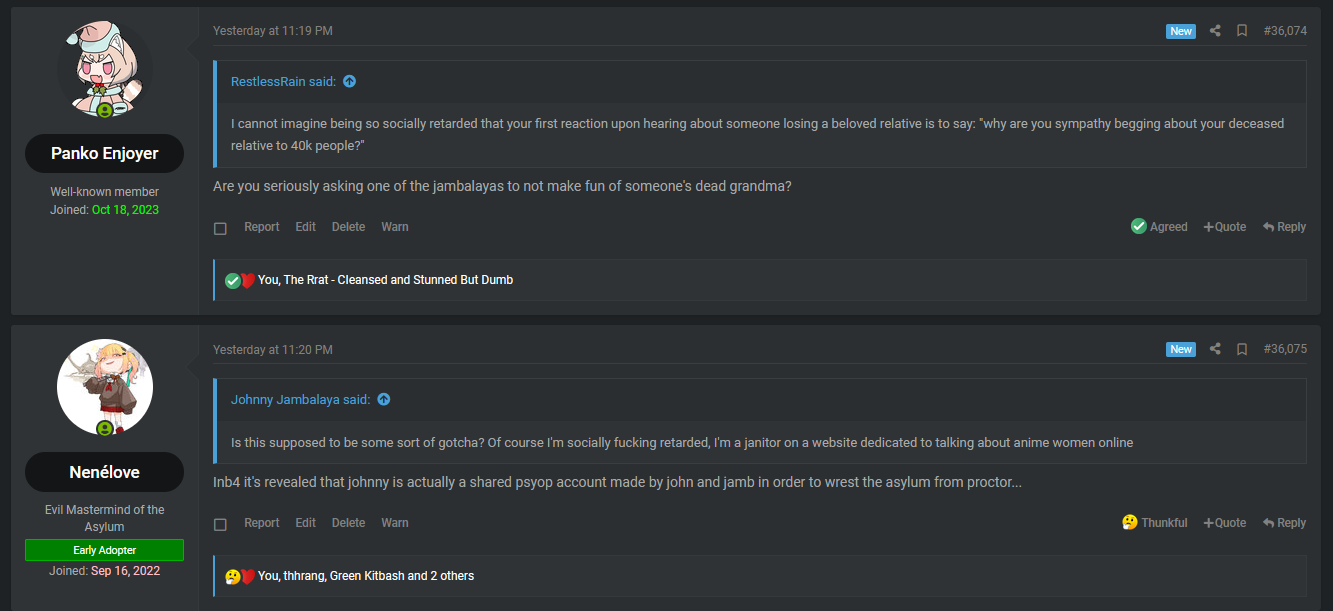Toggle the Agreed reaction on Panko Enjoyer's post
Screen dimensions: 1333x611
1159,227
